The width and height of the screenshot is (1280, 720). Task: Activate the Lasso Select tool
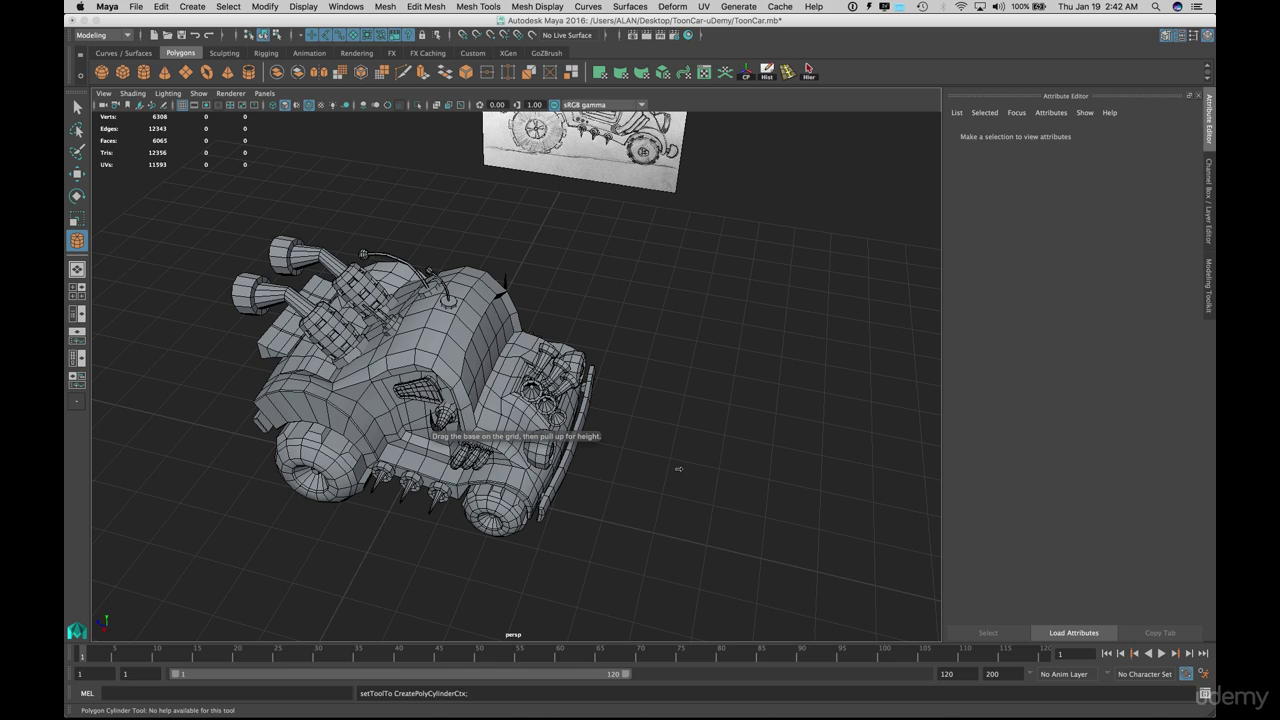point(77,130)
